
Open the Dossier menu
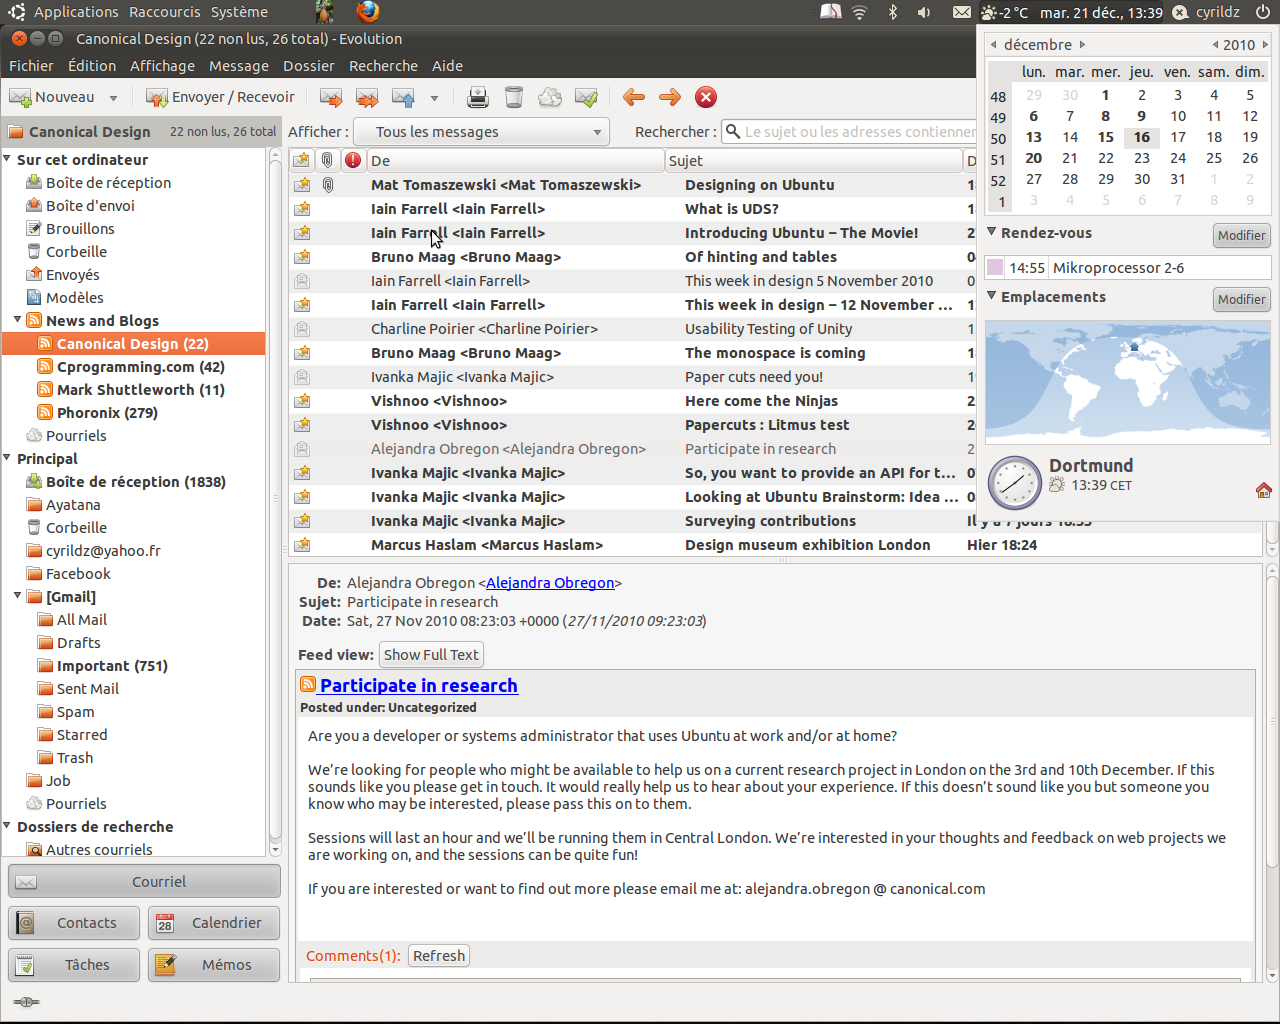(x=308, y=66)
